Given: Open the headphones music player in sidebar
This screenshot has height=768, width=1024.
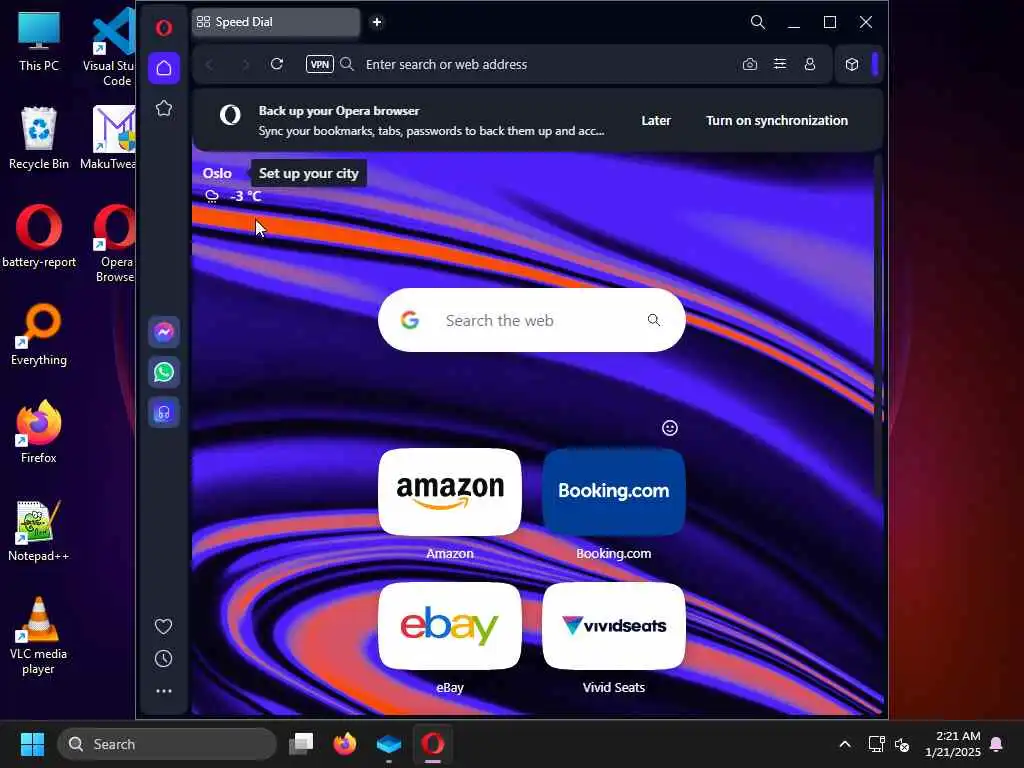Looking at the screenshot, I should 164,413.
